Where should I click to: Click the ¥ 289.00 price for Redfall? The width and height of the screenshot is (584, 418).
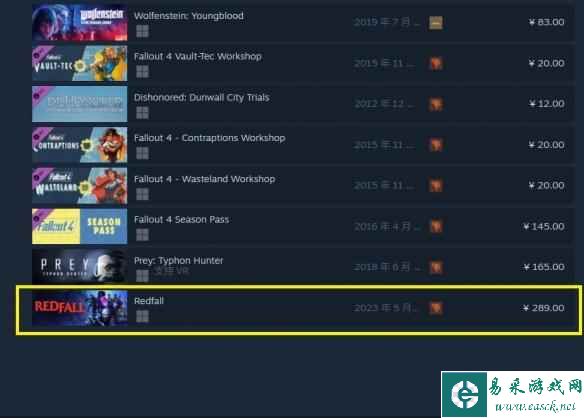(543, 308)
